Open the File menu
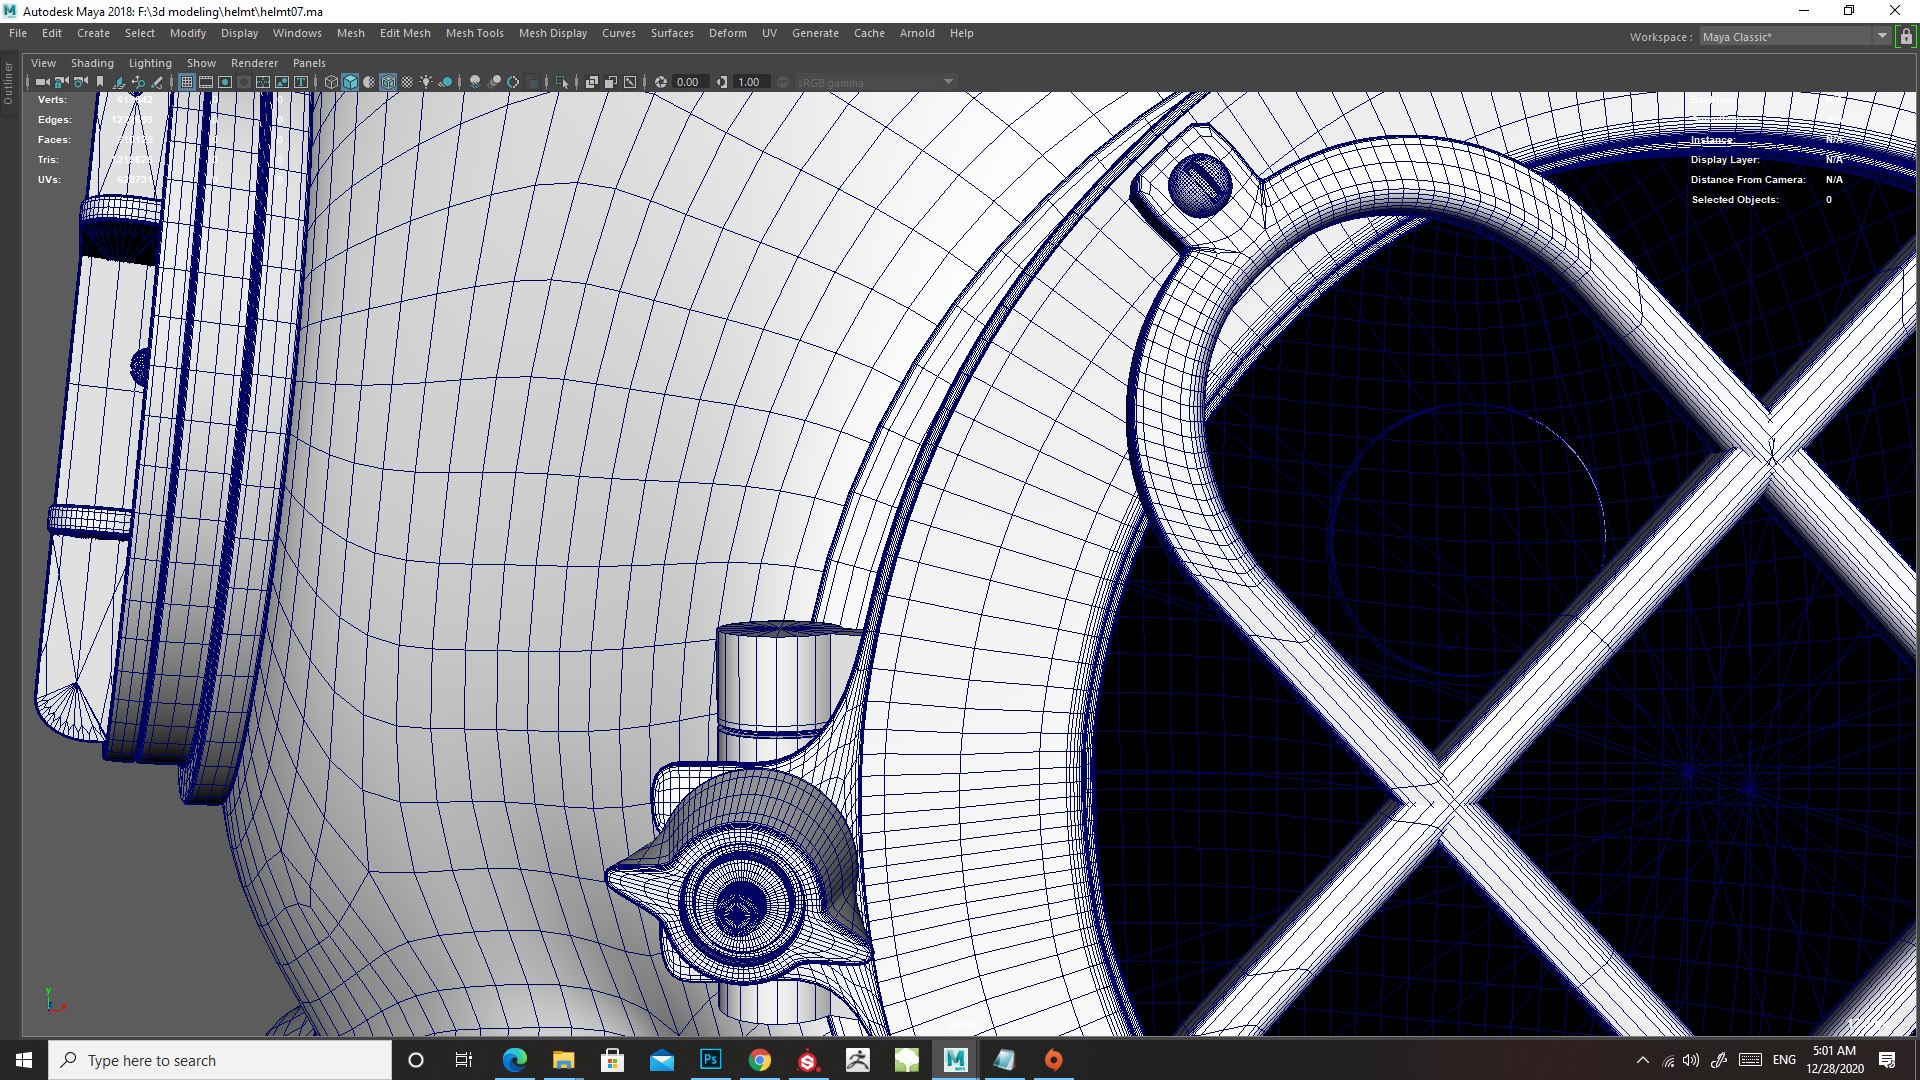 click(18, 33)
